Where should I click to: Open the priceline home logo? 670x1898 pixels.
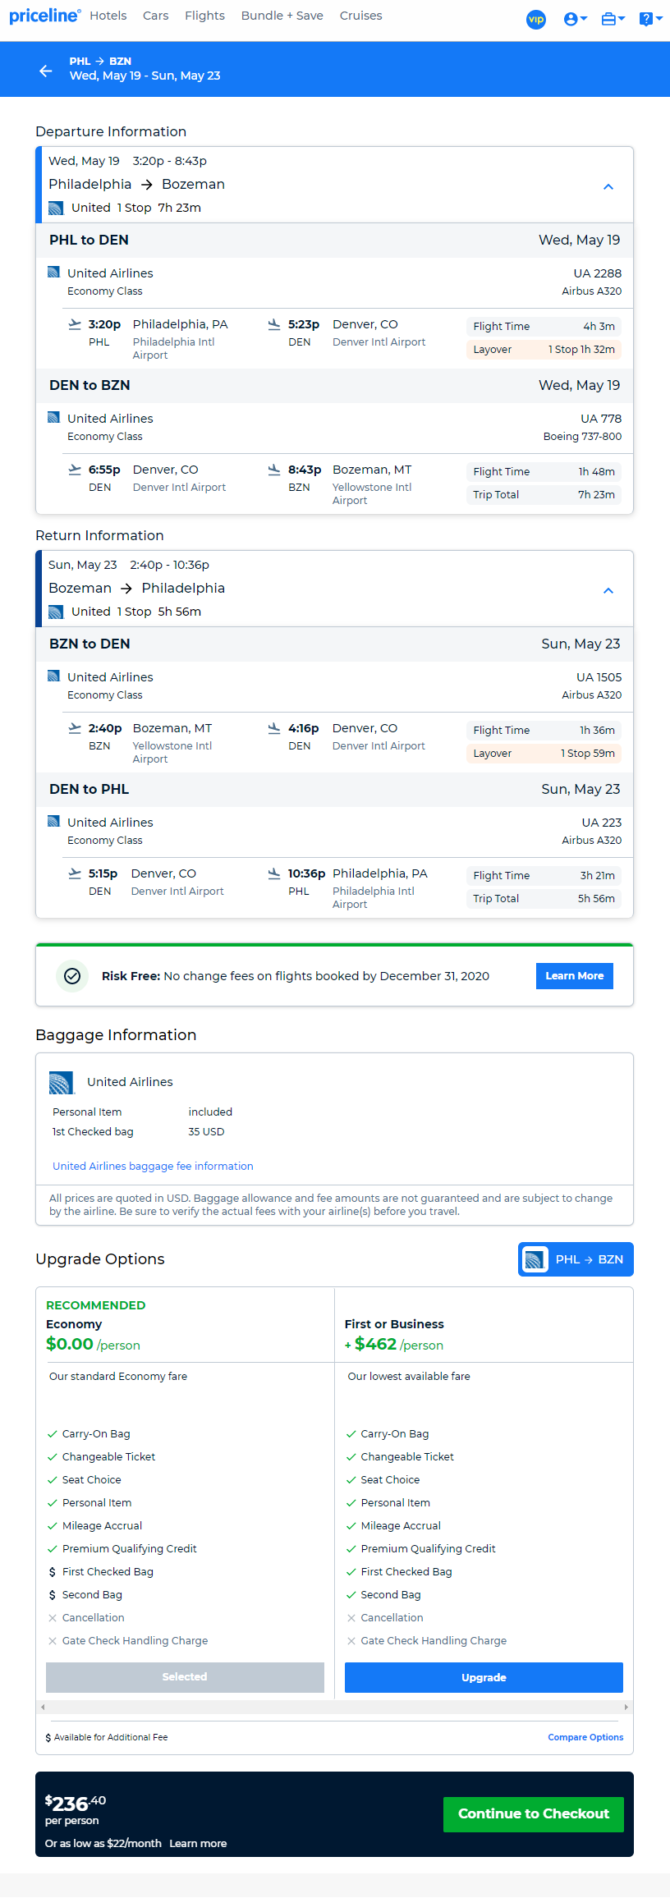(44, 16)
